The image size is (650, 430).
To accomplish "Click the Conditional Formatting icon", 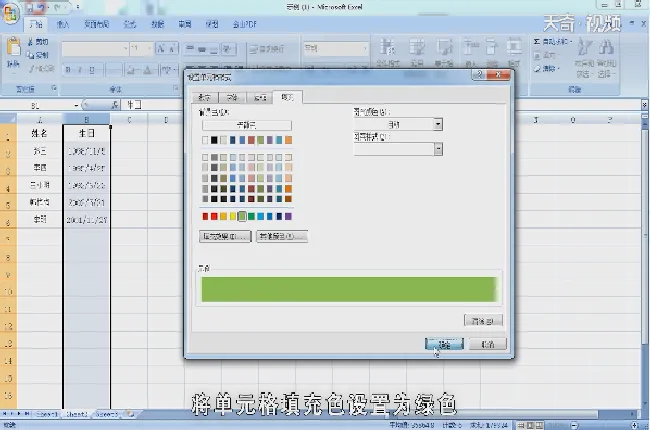I will click(388, 47).
